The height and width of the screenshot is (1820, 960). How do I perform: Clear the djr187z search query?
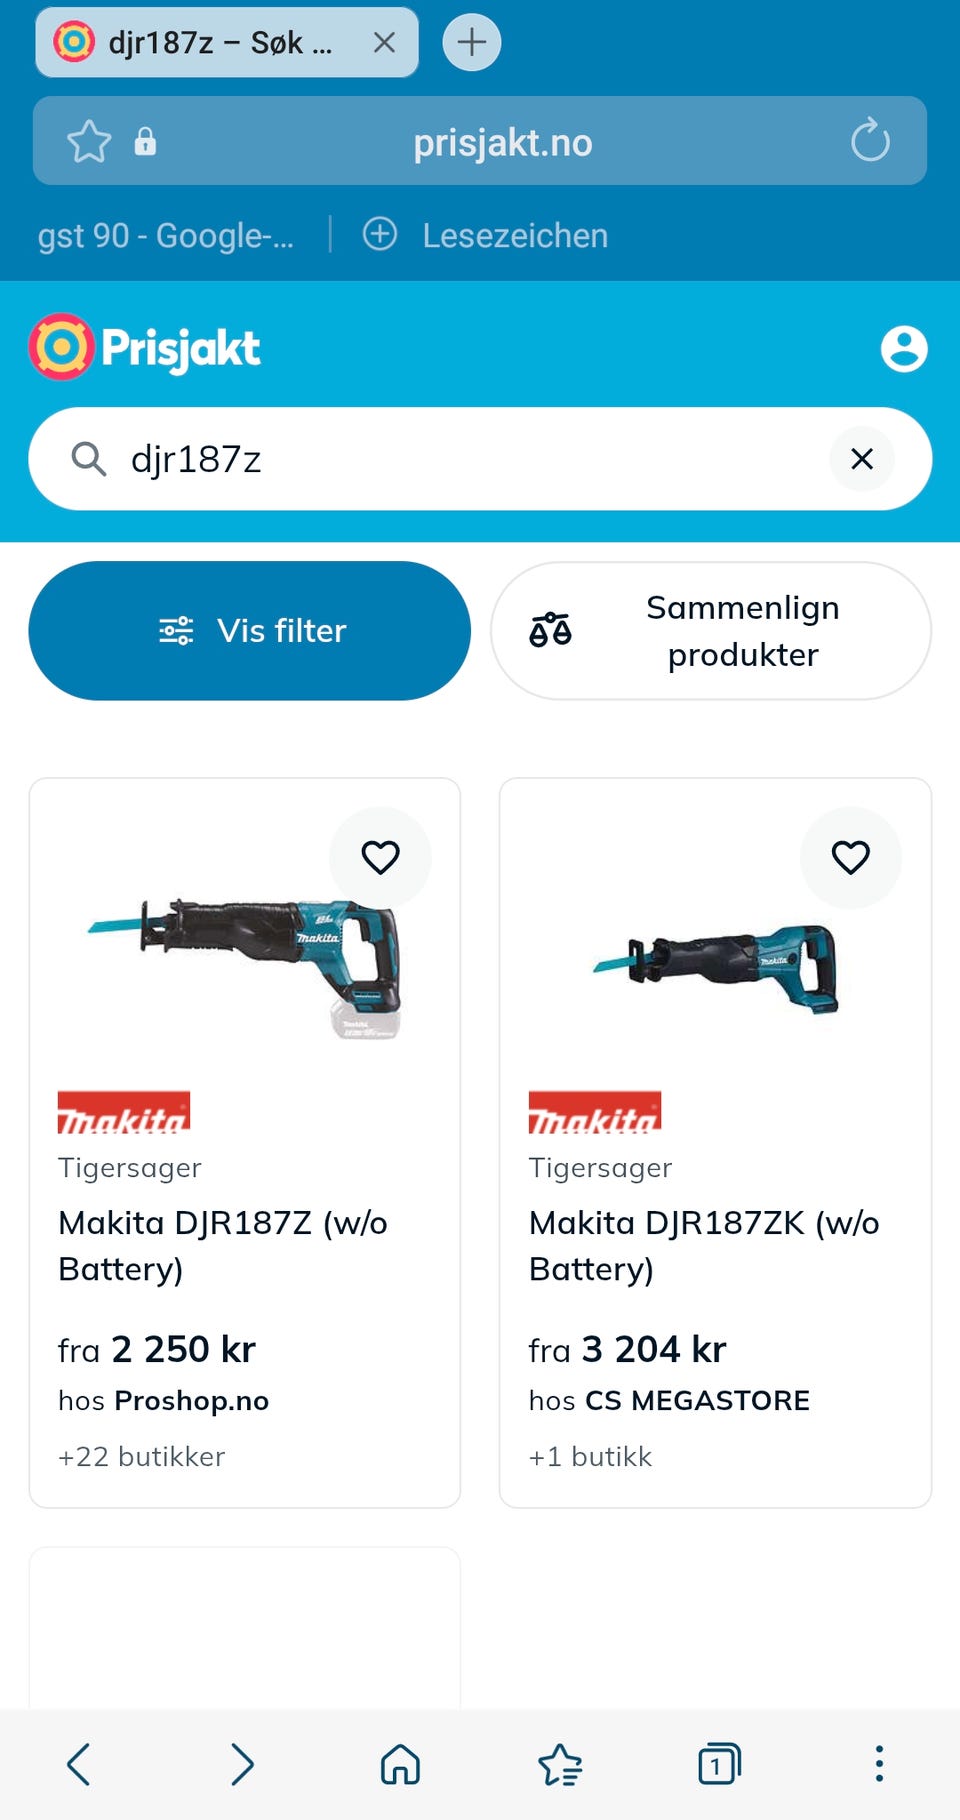point(862,459)
